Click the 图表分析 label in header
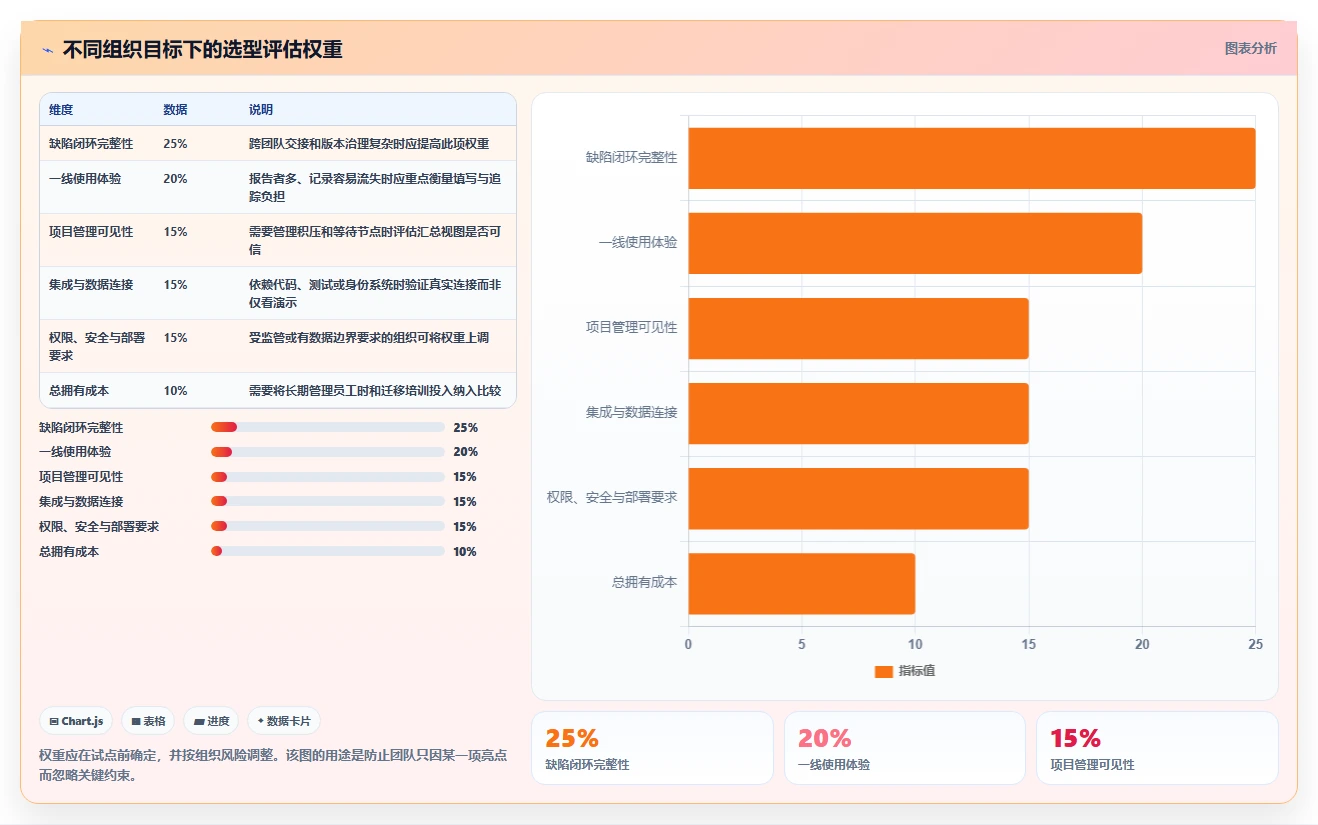1318x825 pixels. coord(1250,48)
